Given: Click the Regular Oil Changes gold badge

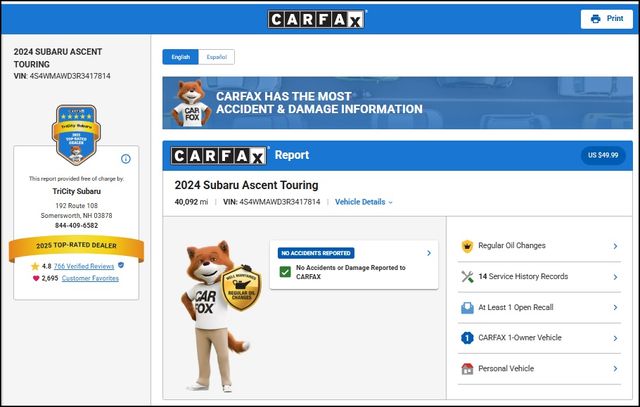Looking at the screenshot, I should coord(241,288).
